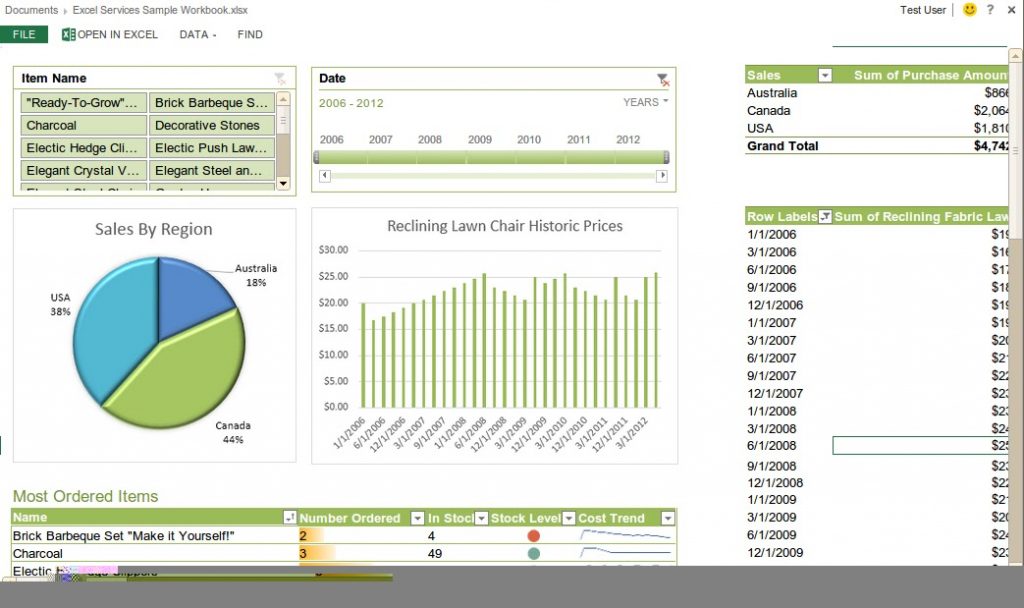Click the scroll-down arrow in the Item Name slicer

point(285,185)
